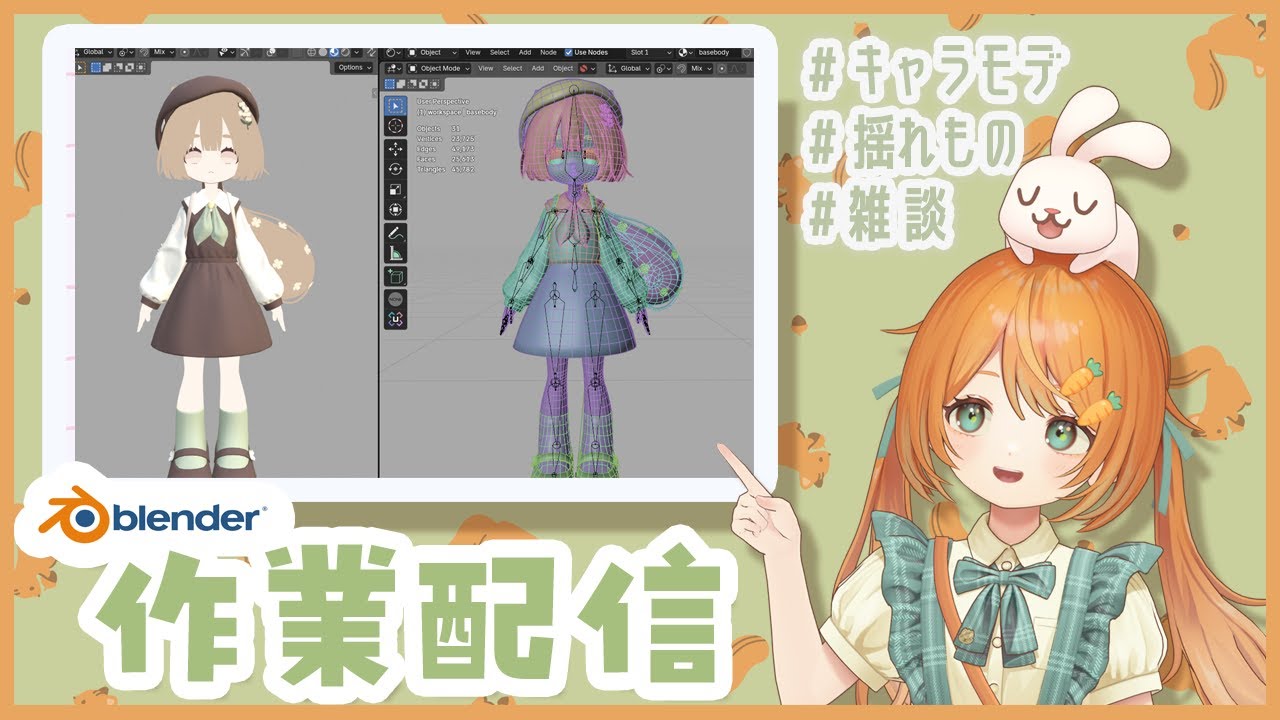The height and width of the screenshot is (720, 1280).
Task: Open right viewport's Object menu
Action: 563,68
